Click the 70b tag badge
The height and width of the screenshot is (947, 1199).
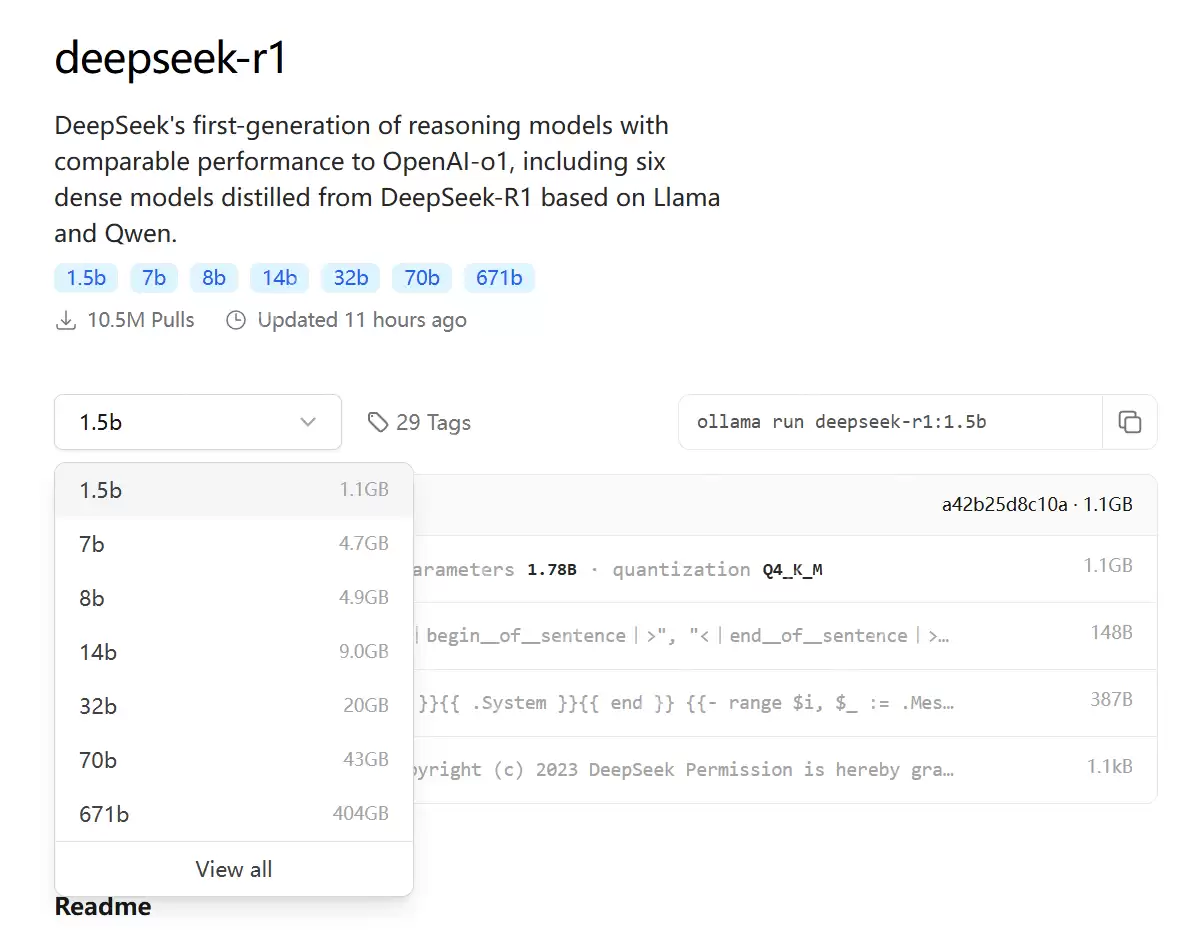[x=421, y=278]
